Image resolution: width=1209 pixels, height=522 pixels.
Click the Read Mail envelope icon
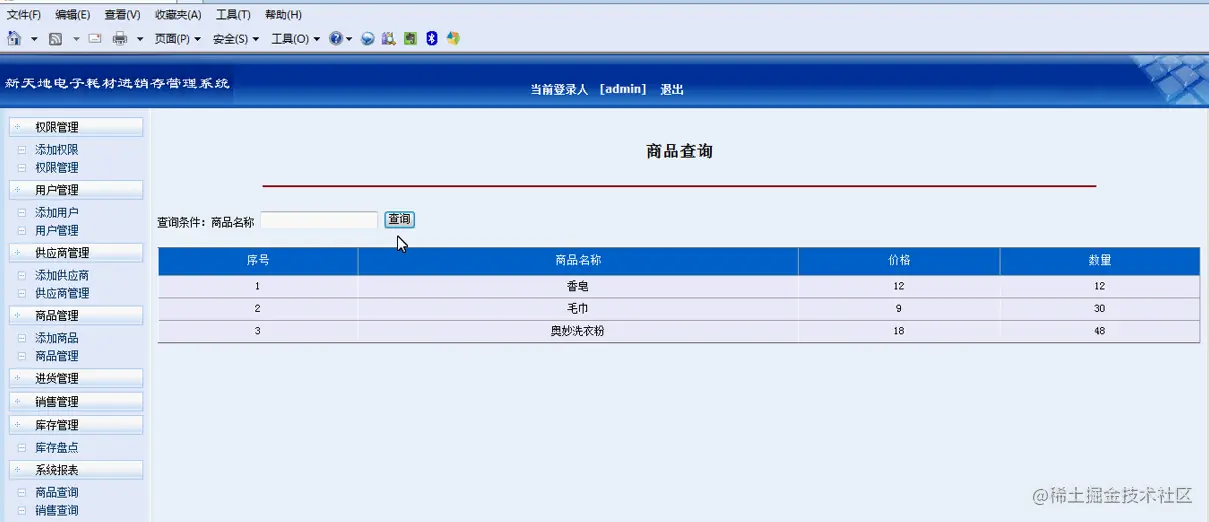pos(95,39)
